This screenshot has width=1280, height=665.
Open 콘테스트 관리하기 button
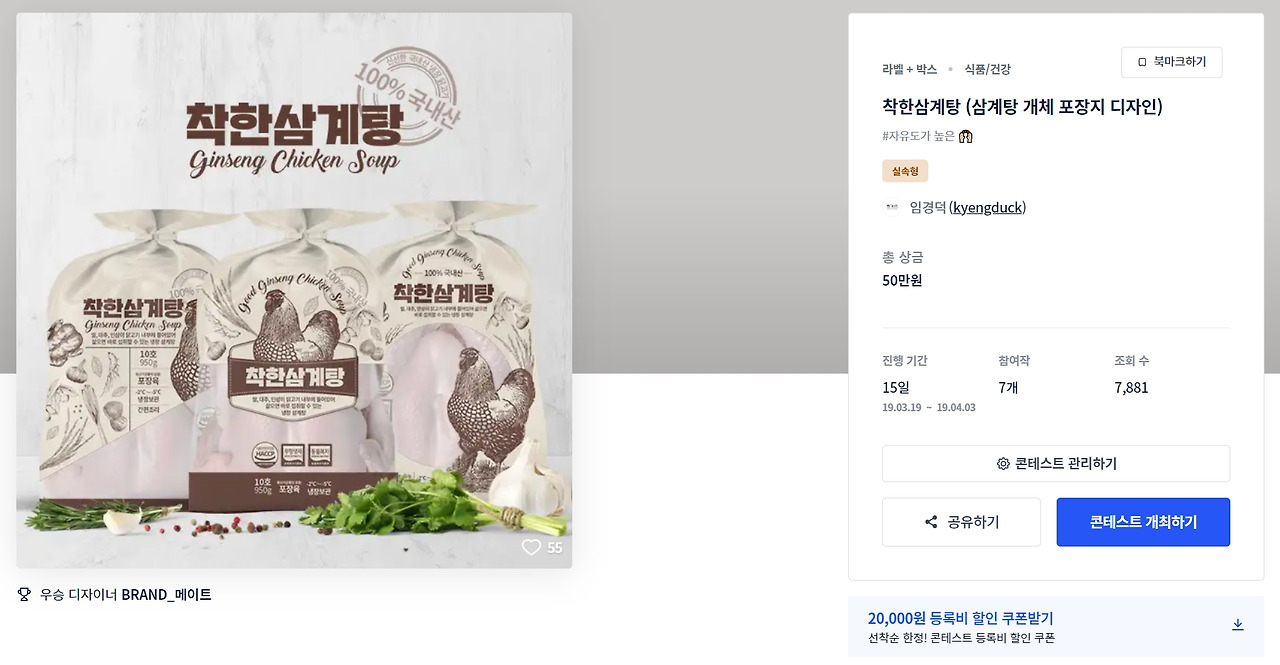click(1056, 464)
